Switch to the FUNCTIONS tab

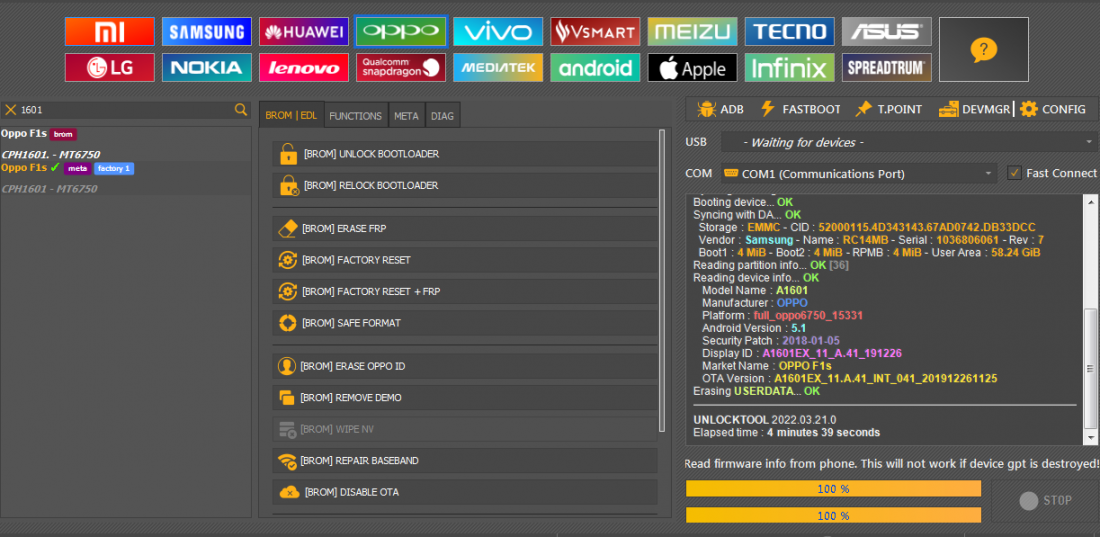pyautogui.click(x=356, y=116)
